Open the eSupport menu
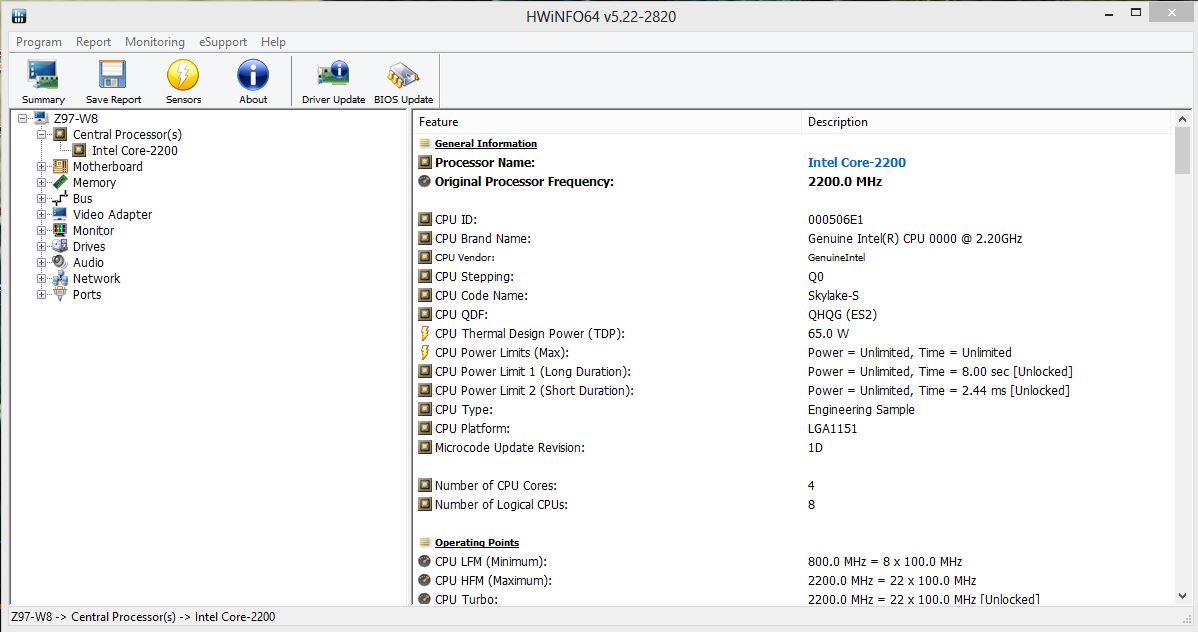The width and height of the screenshot is (1198, 632). point(223,42)
